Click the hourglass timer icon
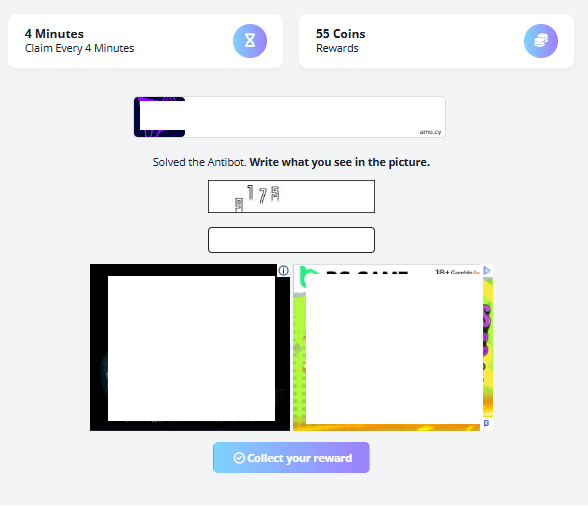This screenshot has height=508, width=588. click(250, 41)
